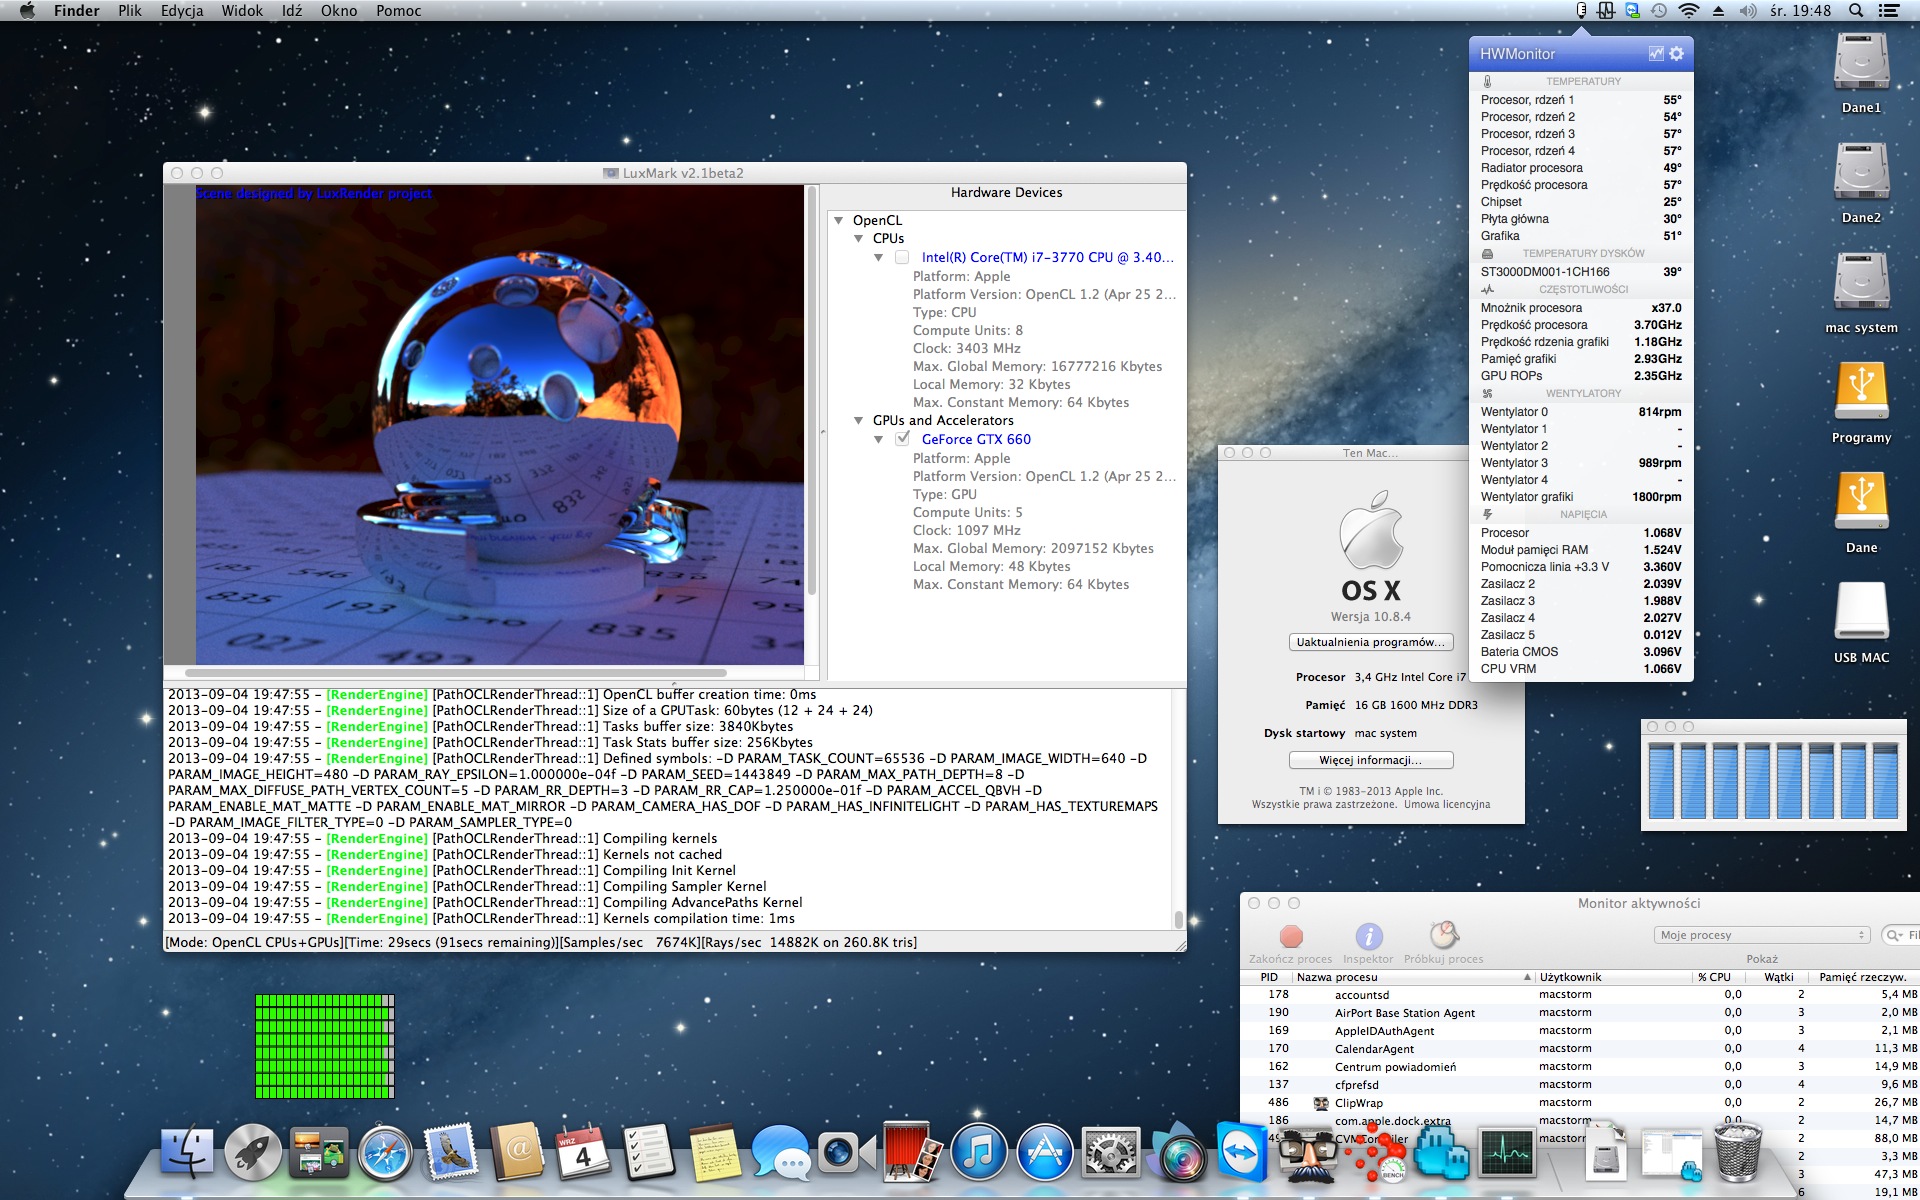1920x1200 pixels.
Task: Launch Safari from the dock
Action: [x=385, y=1153]
